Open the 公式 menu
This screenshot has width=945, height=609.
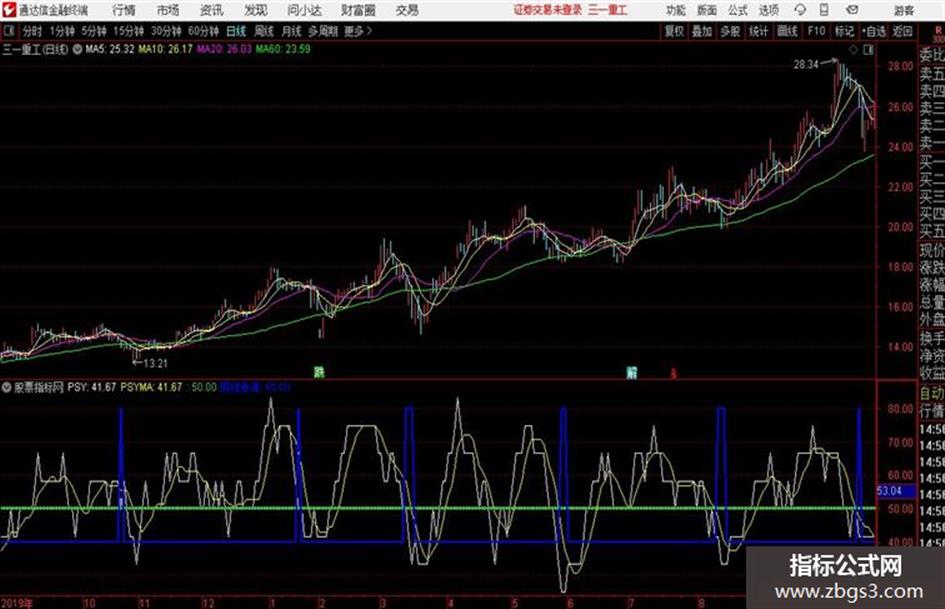tap(738, 10)
